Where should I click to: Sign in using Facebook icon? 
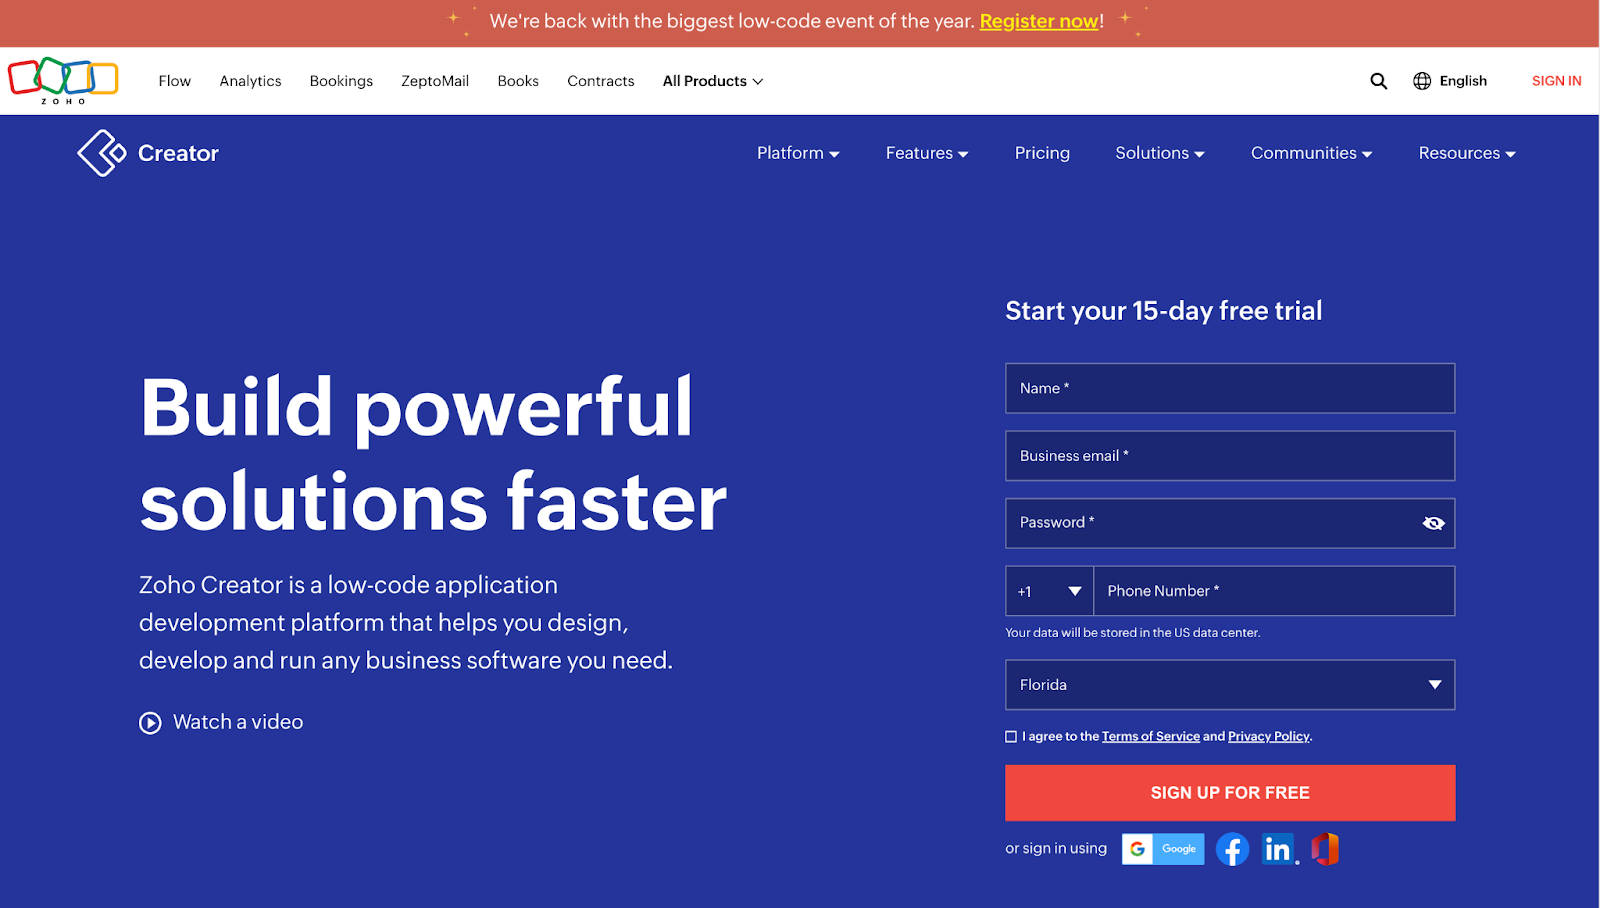1232,849
